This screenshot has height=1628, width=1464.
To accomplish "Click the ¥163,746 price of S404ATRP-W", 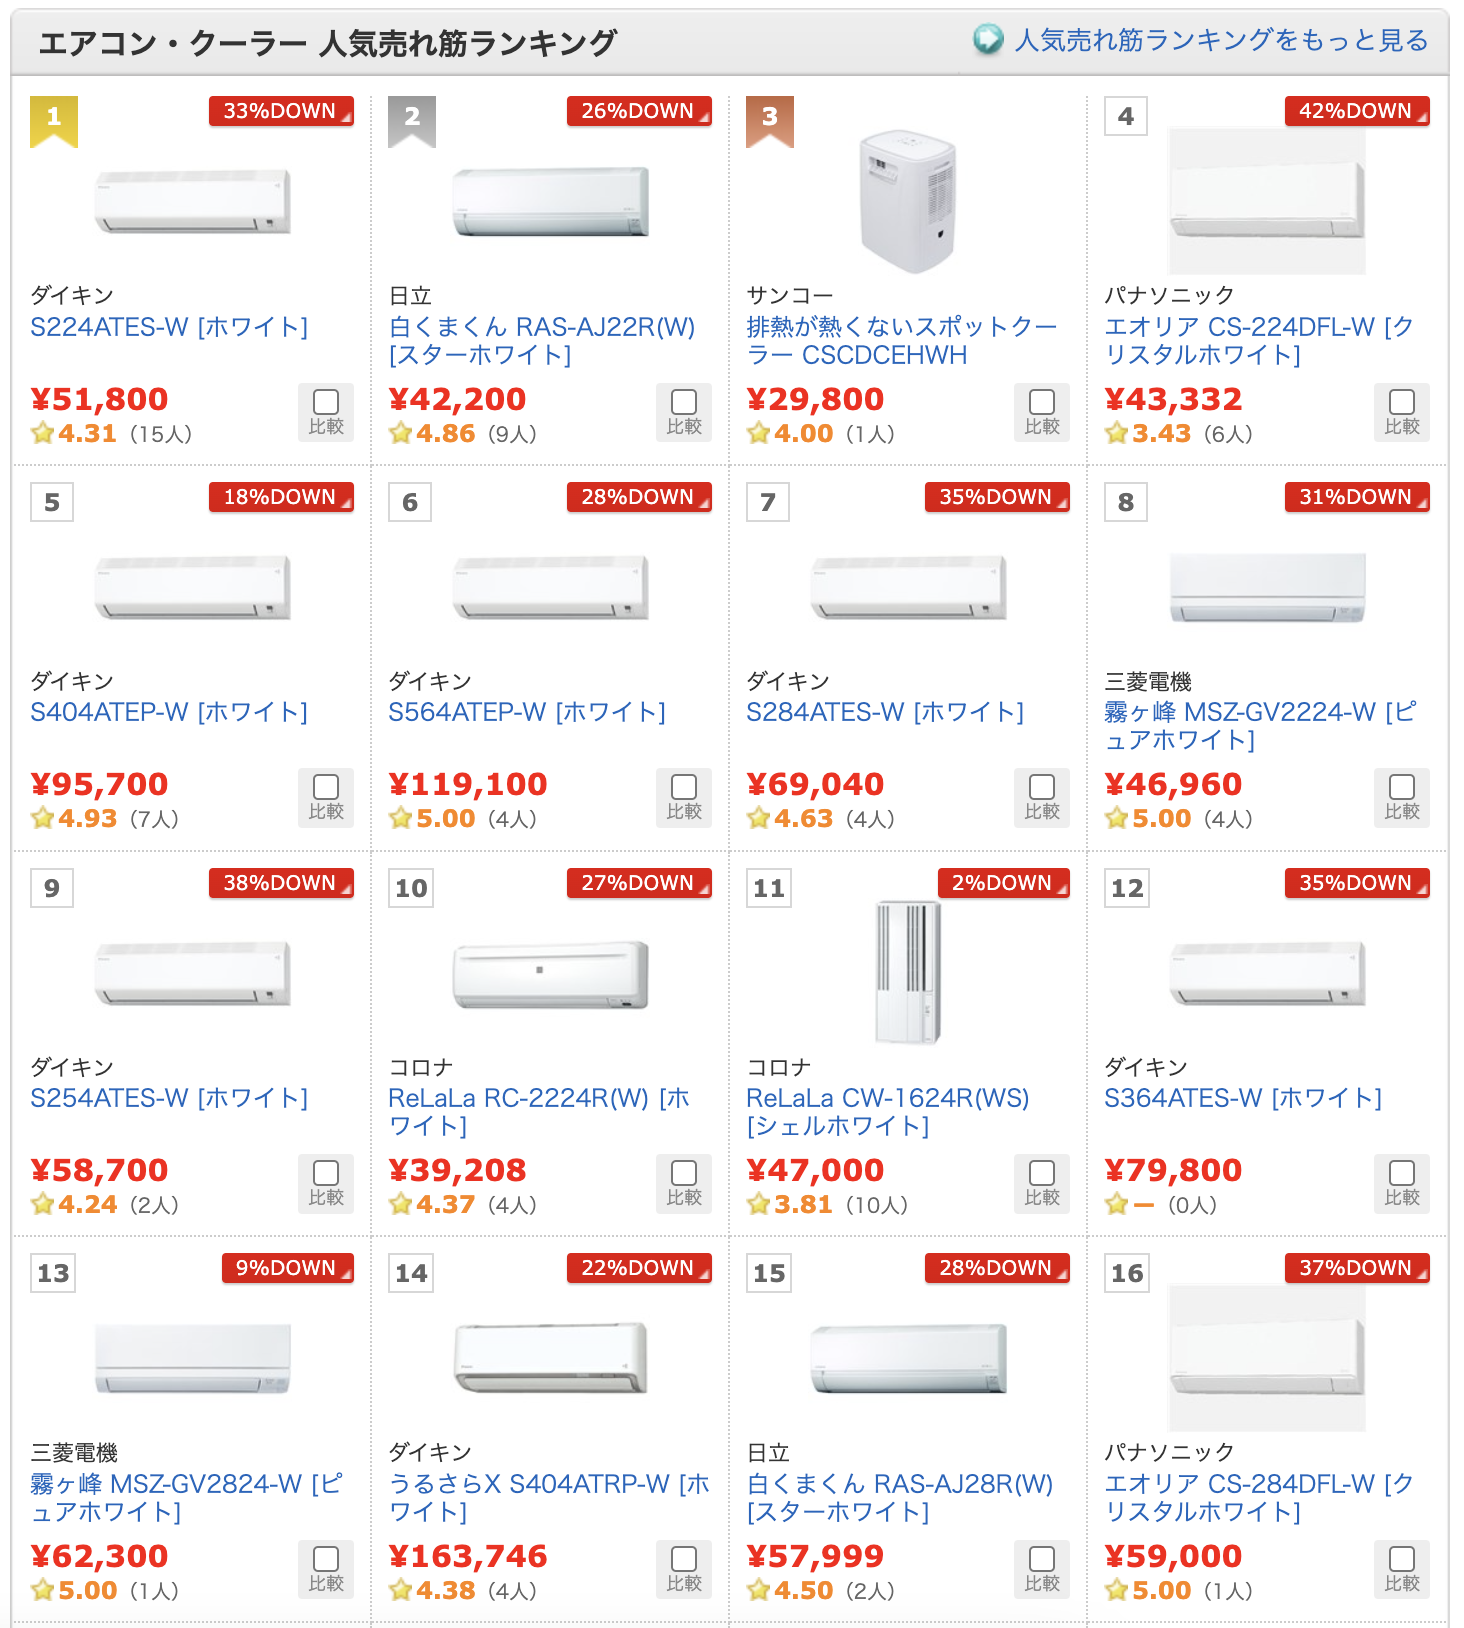I will pyautogui.click(x=468, y=1556).
